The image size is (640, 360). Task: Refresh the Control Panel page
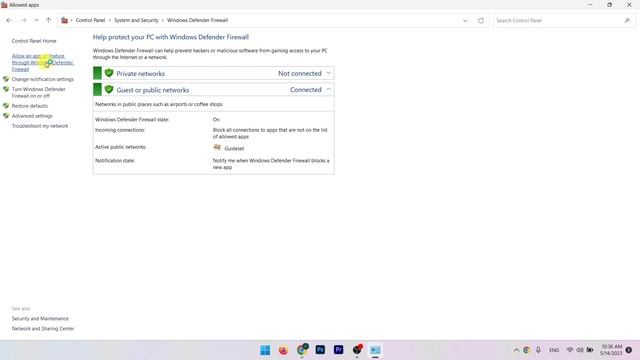(x=481, y=20)
